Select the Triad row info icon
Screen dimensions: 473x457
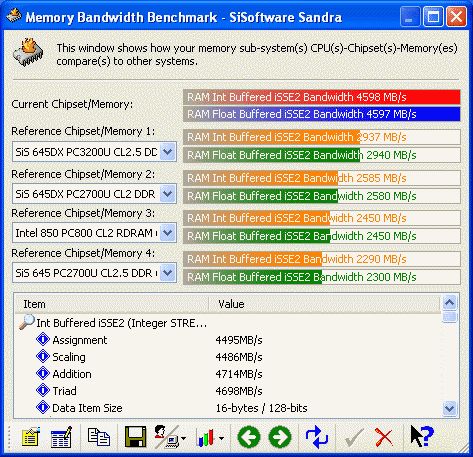[43, 391]
